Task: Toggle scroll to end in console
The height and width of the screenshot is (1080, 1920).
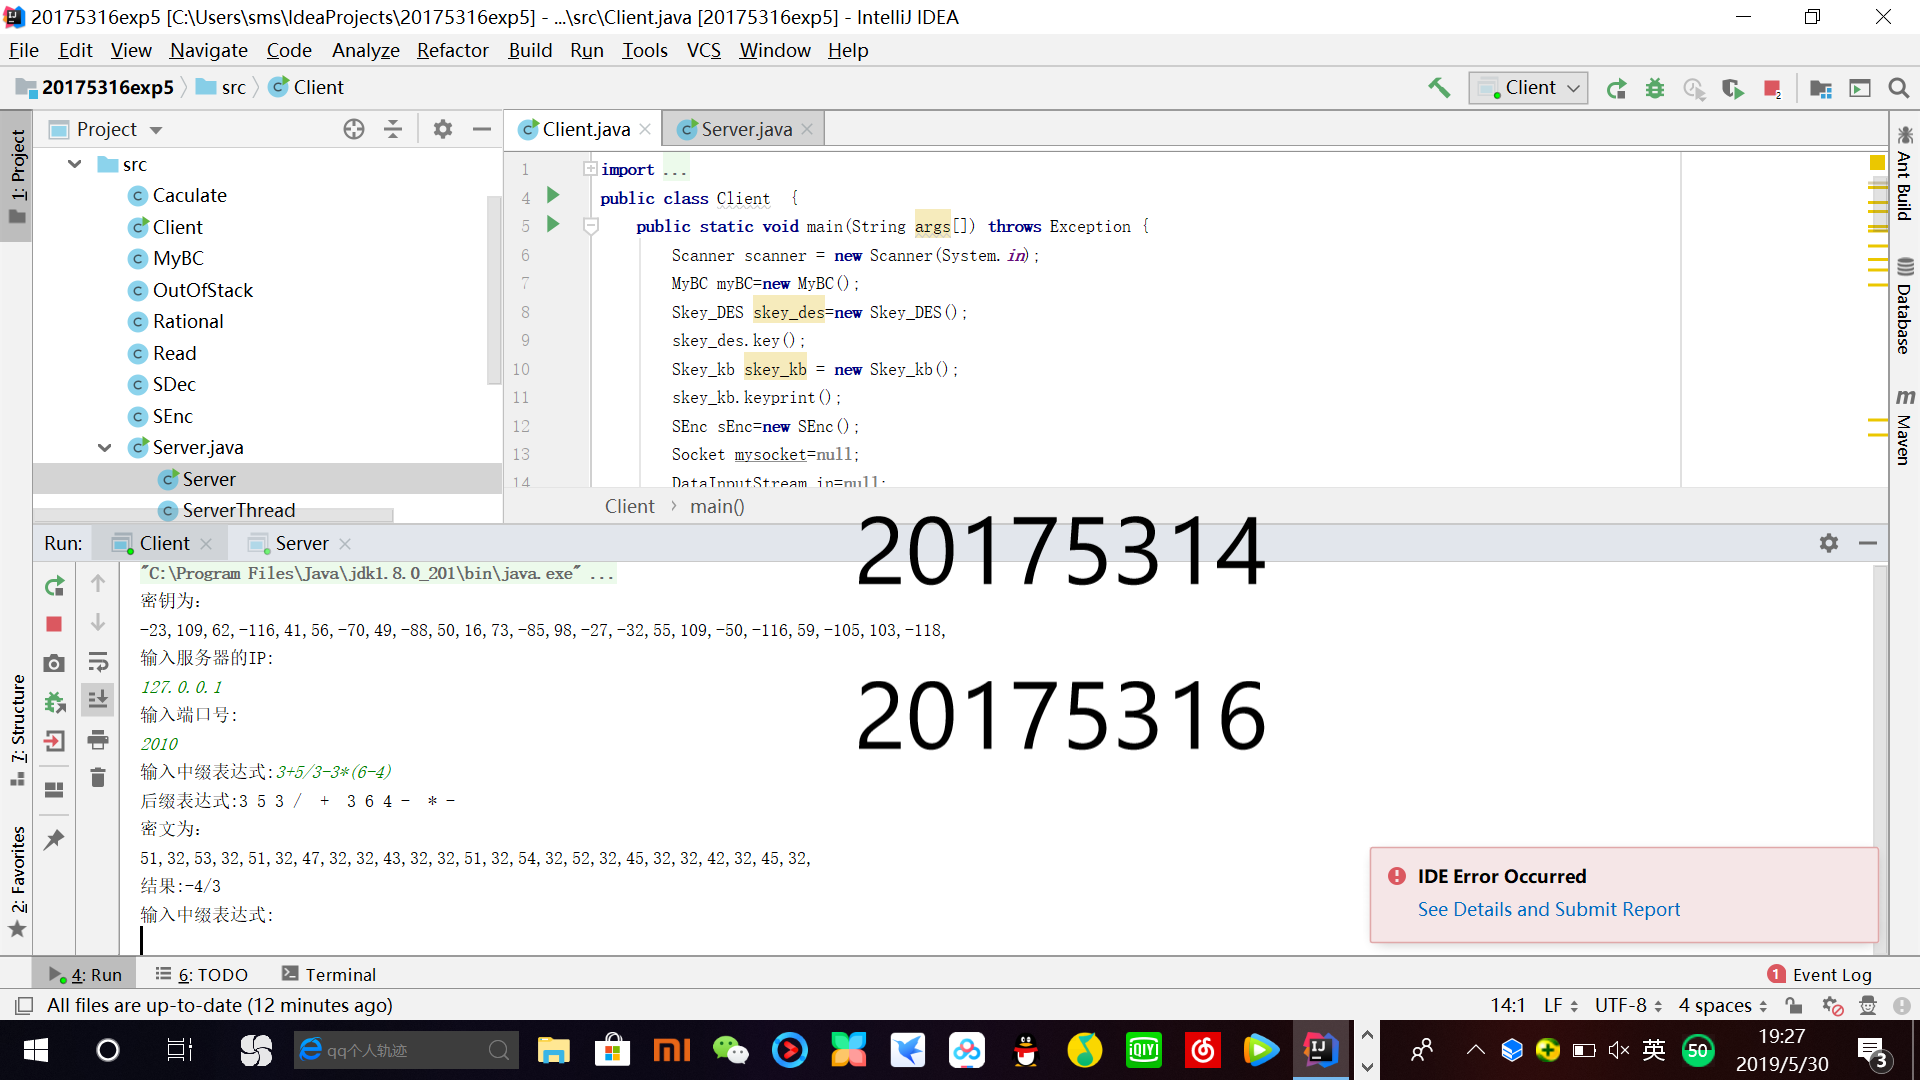Action: pyautogui.click(x=98, y=700)
